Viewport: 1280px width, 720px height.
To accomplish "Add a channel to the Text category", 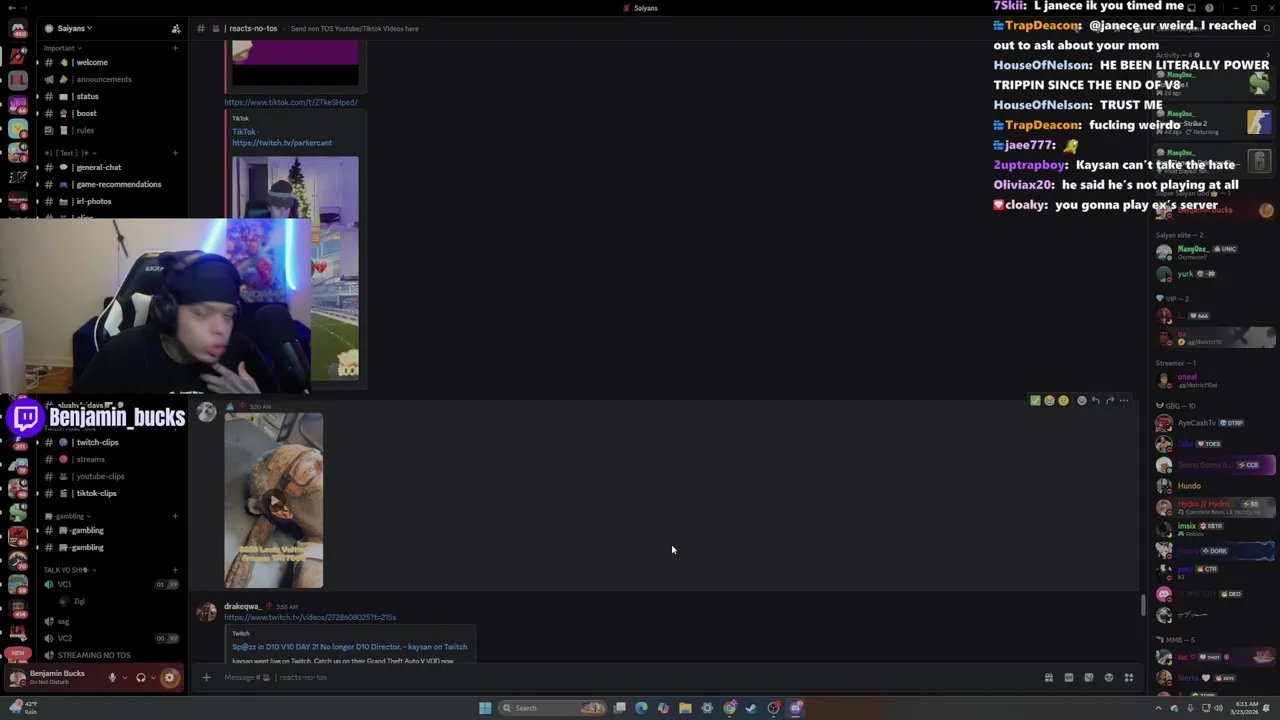I will 175,153.
